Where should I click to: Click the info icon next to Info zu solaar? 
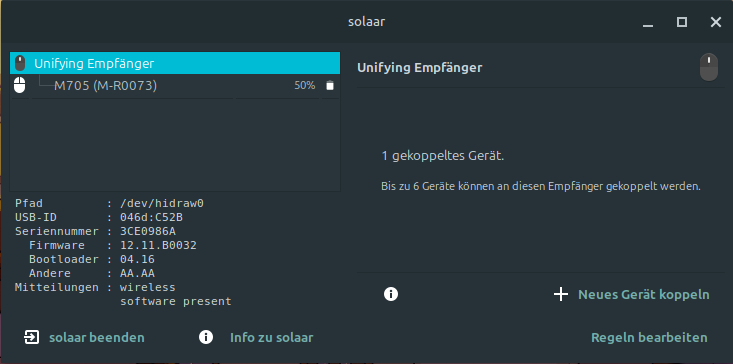tap(206, 337)
